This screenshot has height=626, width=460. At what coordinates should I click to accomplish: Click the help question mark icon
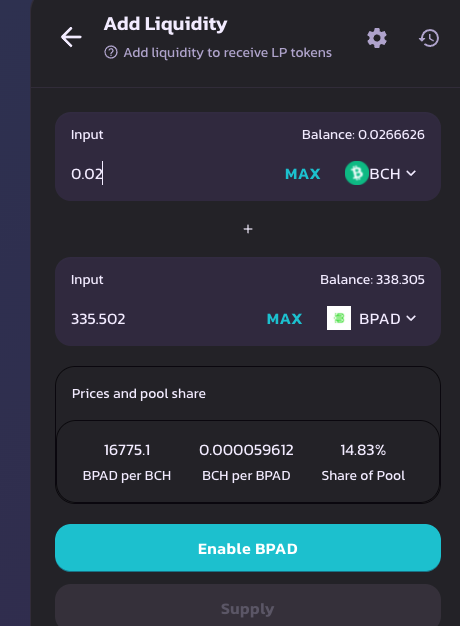111,52
